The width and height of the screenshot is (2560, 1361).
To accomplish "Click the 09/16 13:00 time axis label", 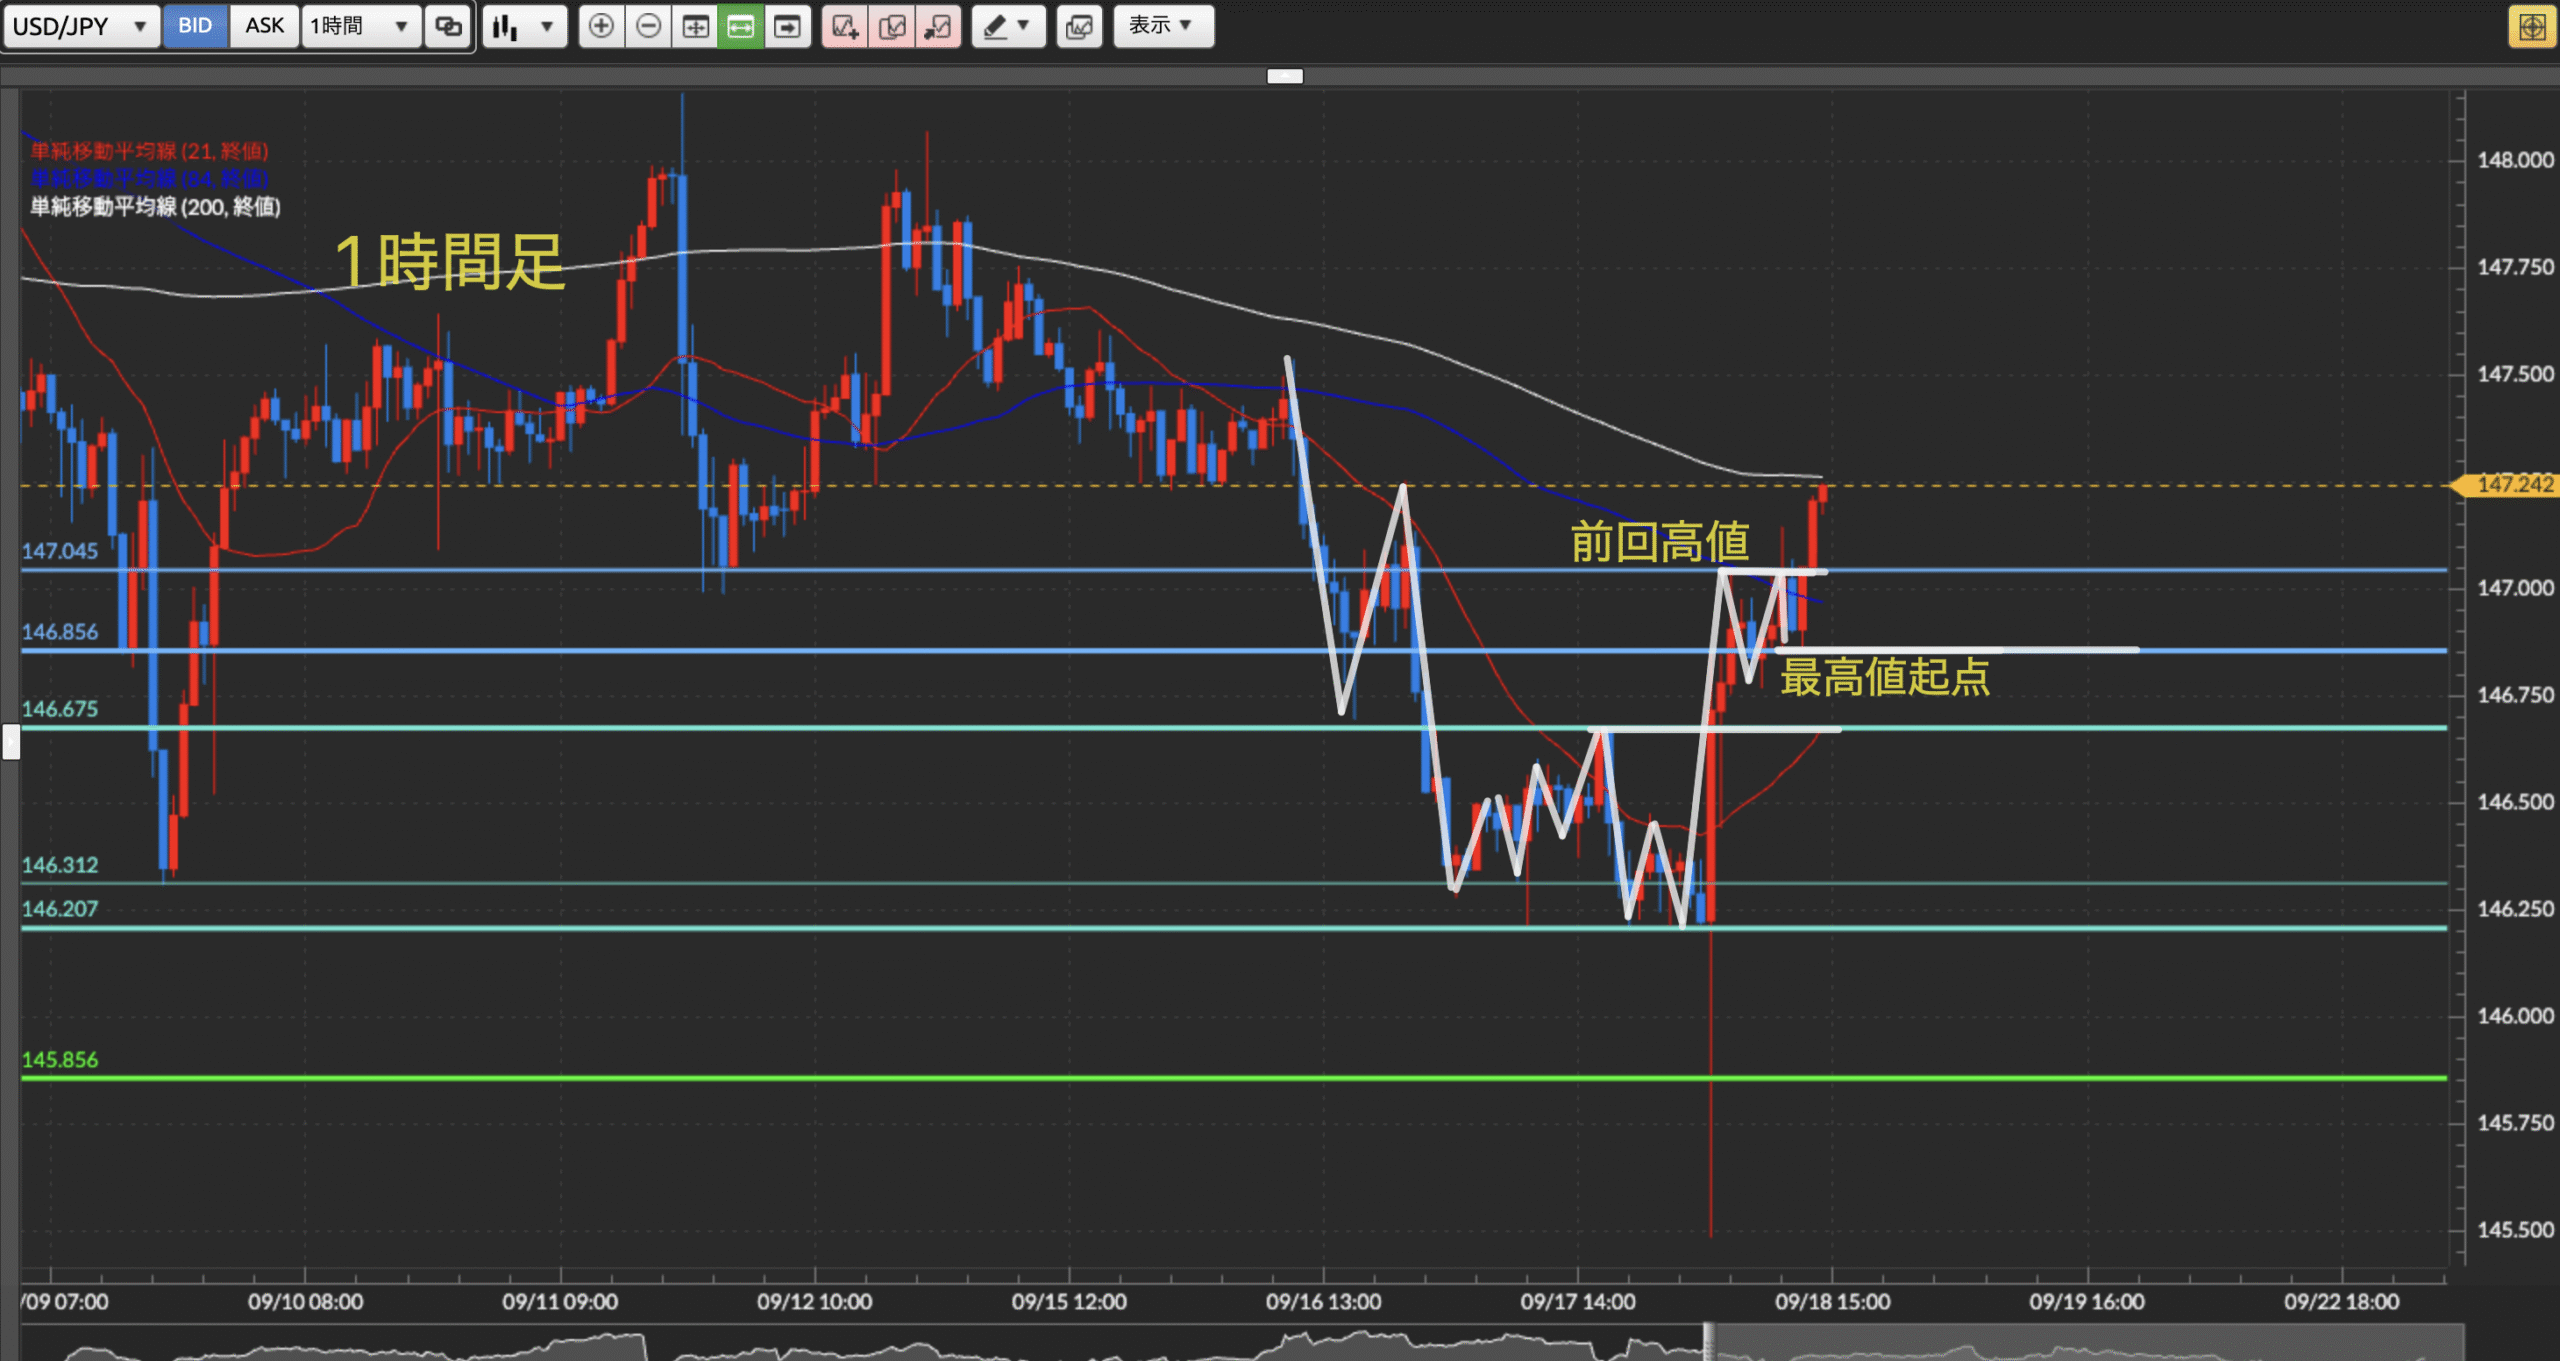I will (x=1323, y=1302).
